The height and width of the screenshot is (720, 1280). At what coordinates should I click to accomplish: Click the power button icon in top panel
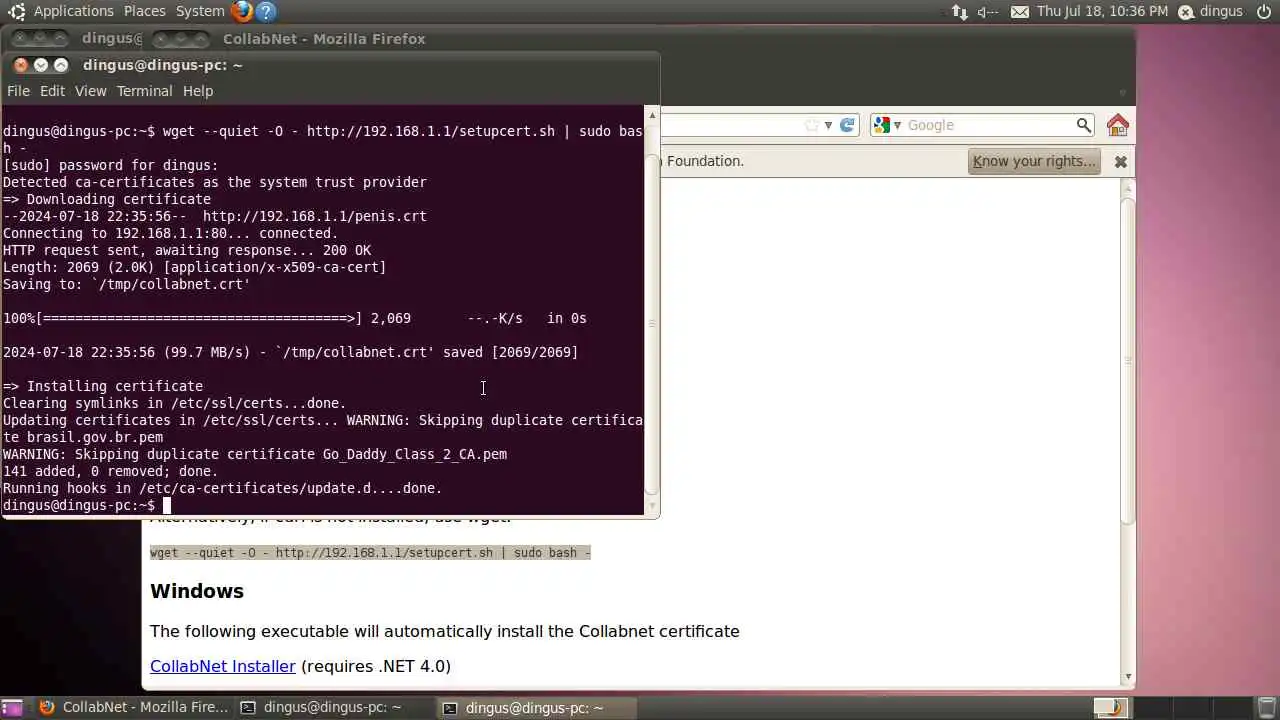(1264, 11)
